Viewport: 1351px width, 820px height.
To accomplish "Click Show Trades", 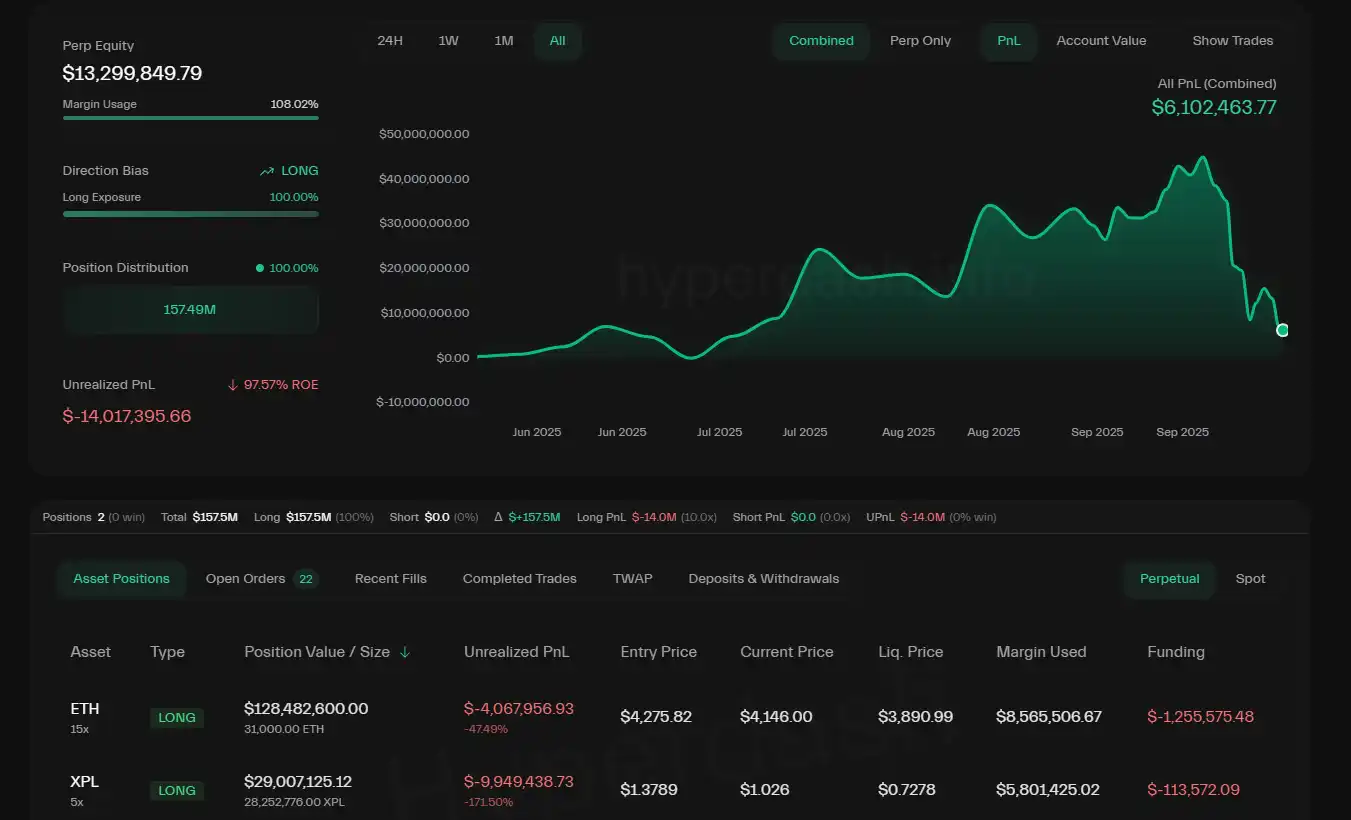I will click(1232, 40).
